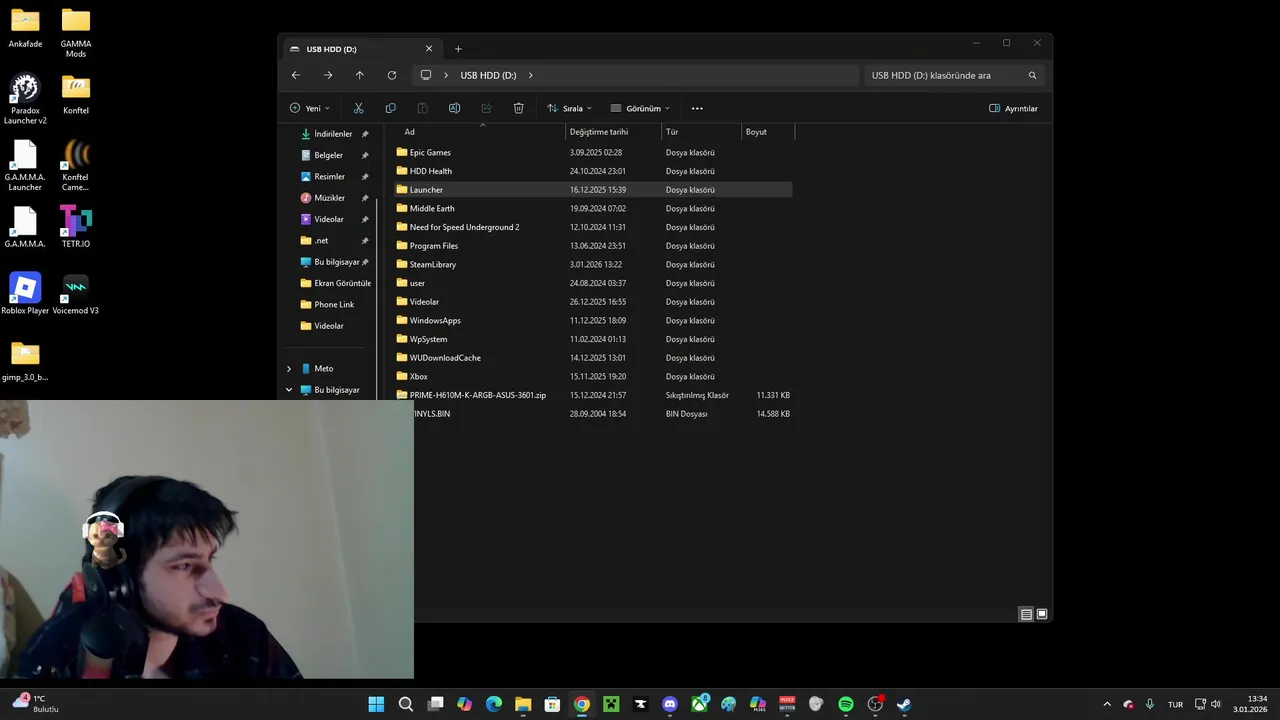Click chevron before USB HDD (D:) in address bar

click(x=446, y=75)
